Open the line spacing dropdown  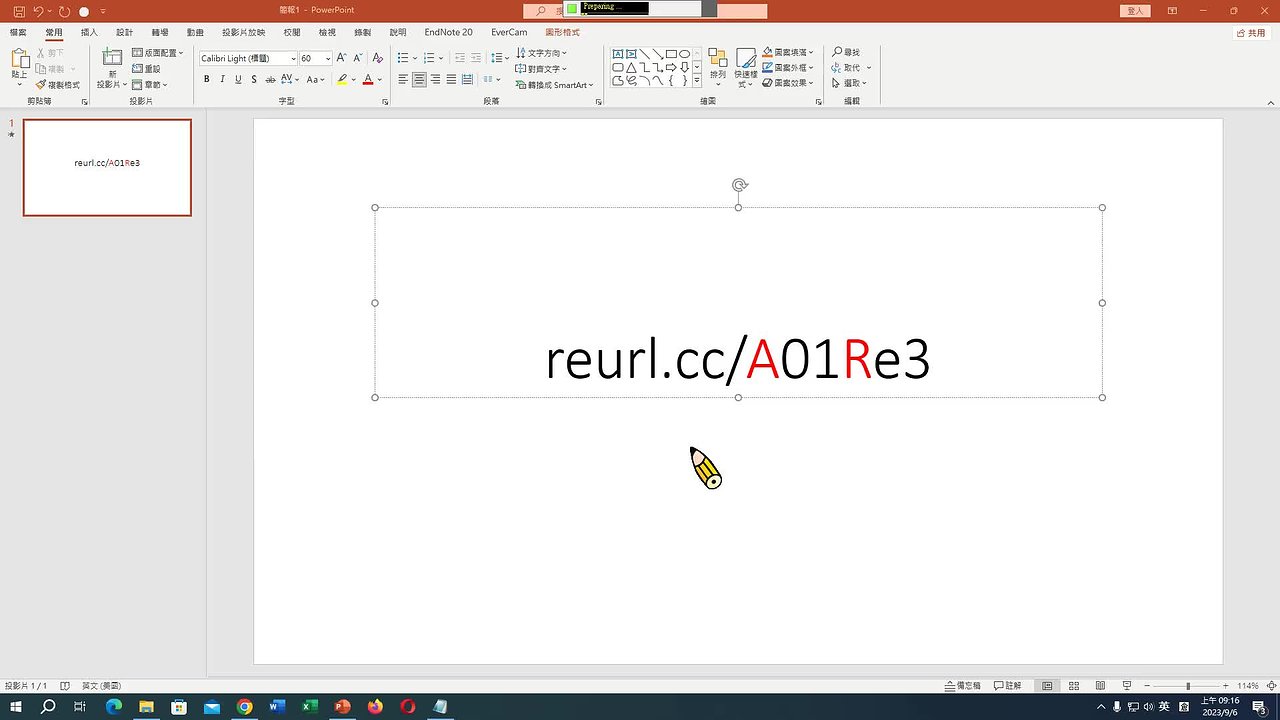500,58
